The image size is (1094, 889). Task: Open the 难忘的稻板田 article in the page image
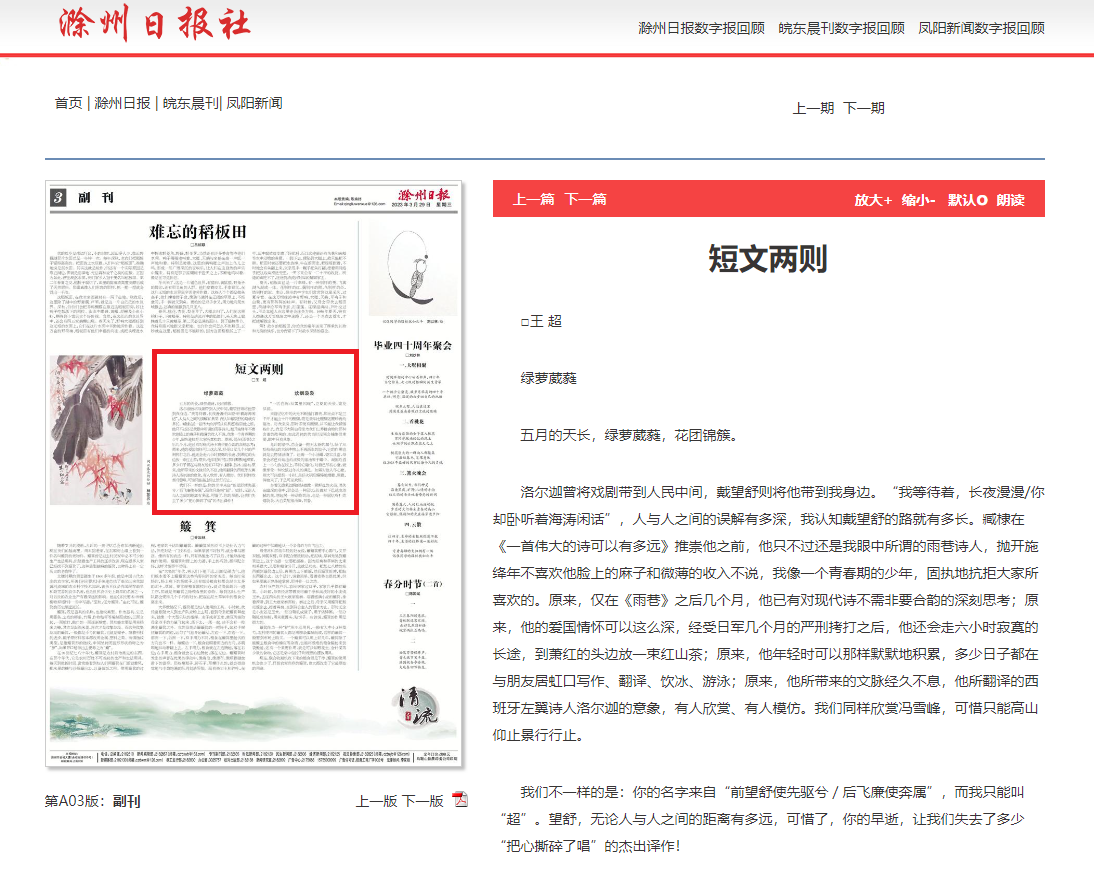click(x=198, y=232)
